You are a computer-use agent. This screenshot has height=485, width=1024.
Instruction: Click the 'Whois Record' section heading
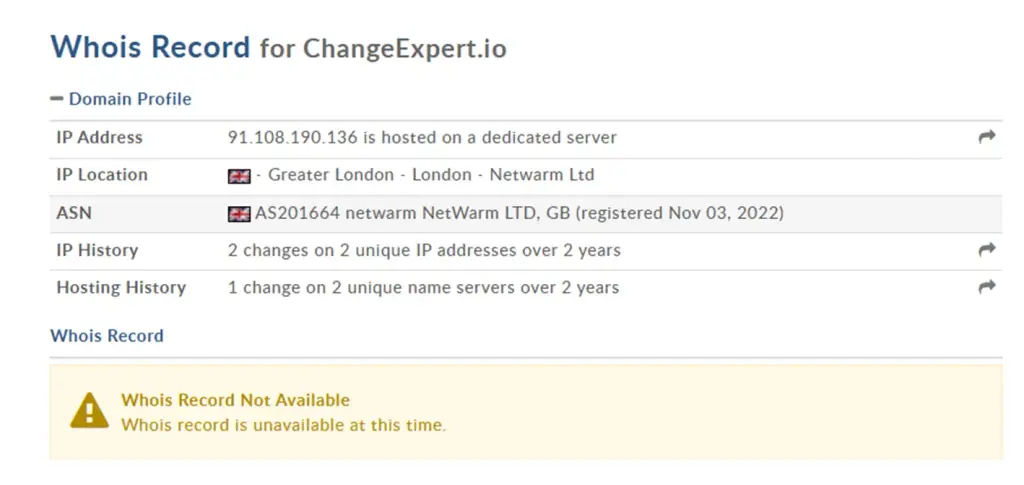107,336
